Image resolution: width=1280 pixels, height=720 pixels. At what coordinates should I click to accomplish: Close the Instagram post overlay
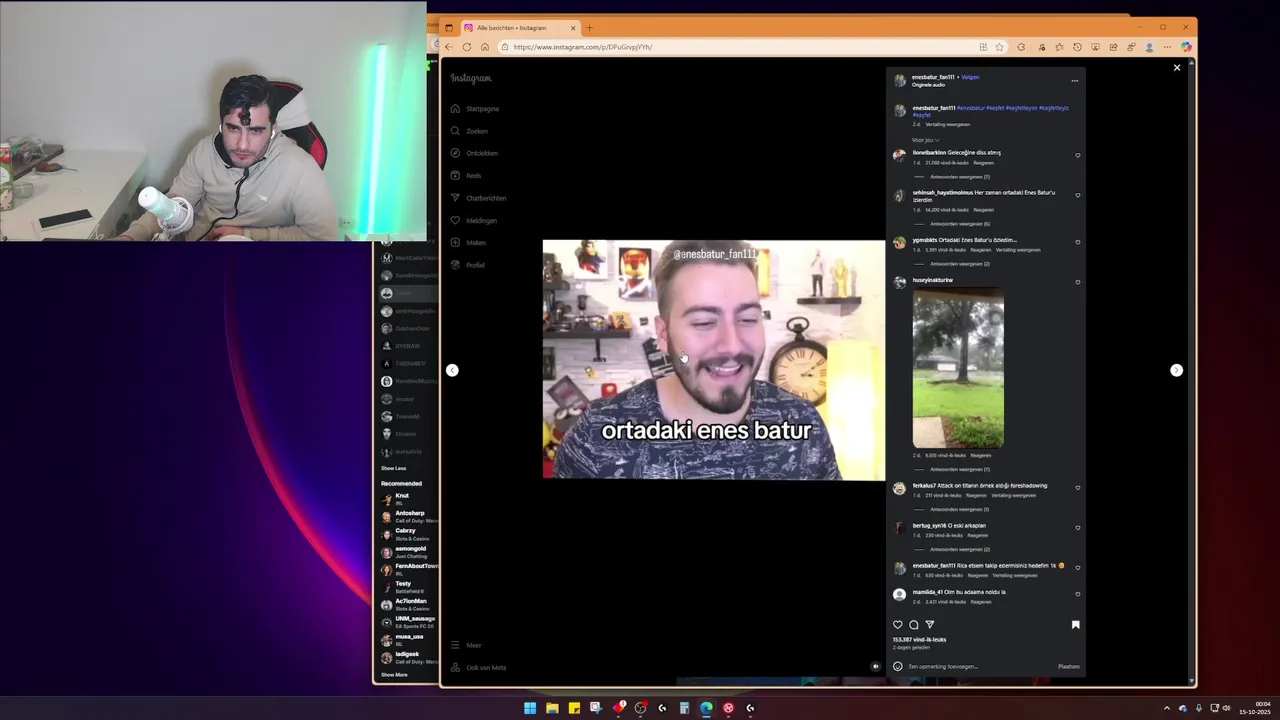tap(1177, 68)
